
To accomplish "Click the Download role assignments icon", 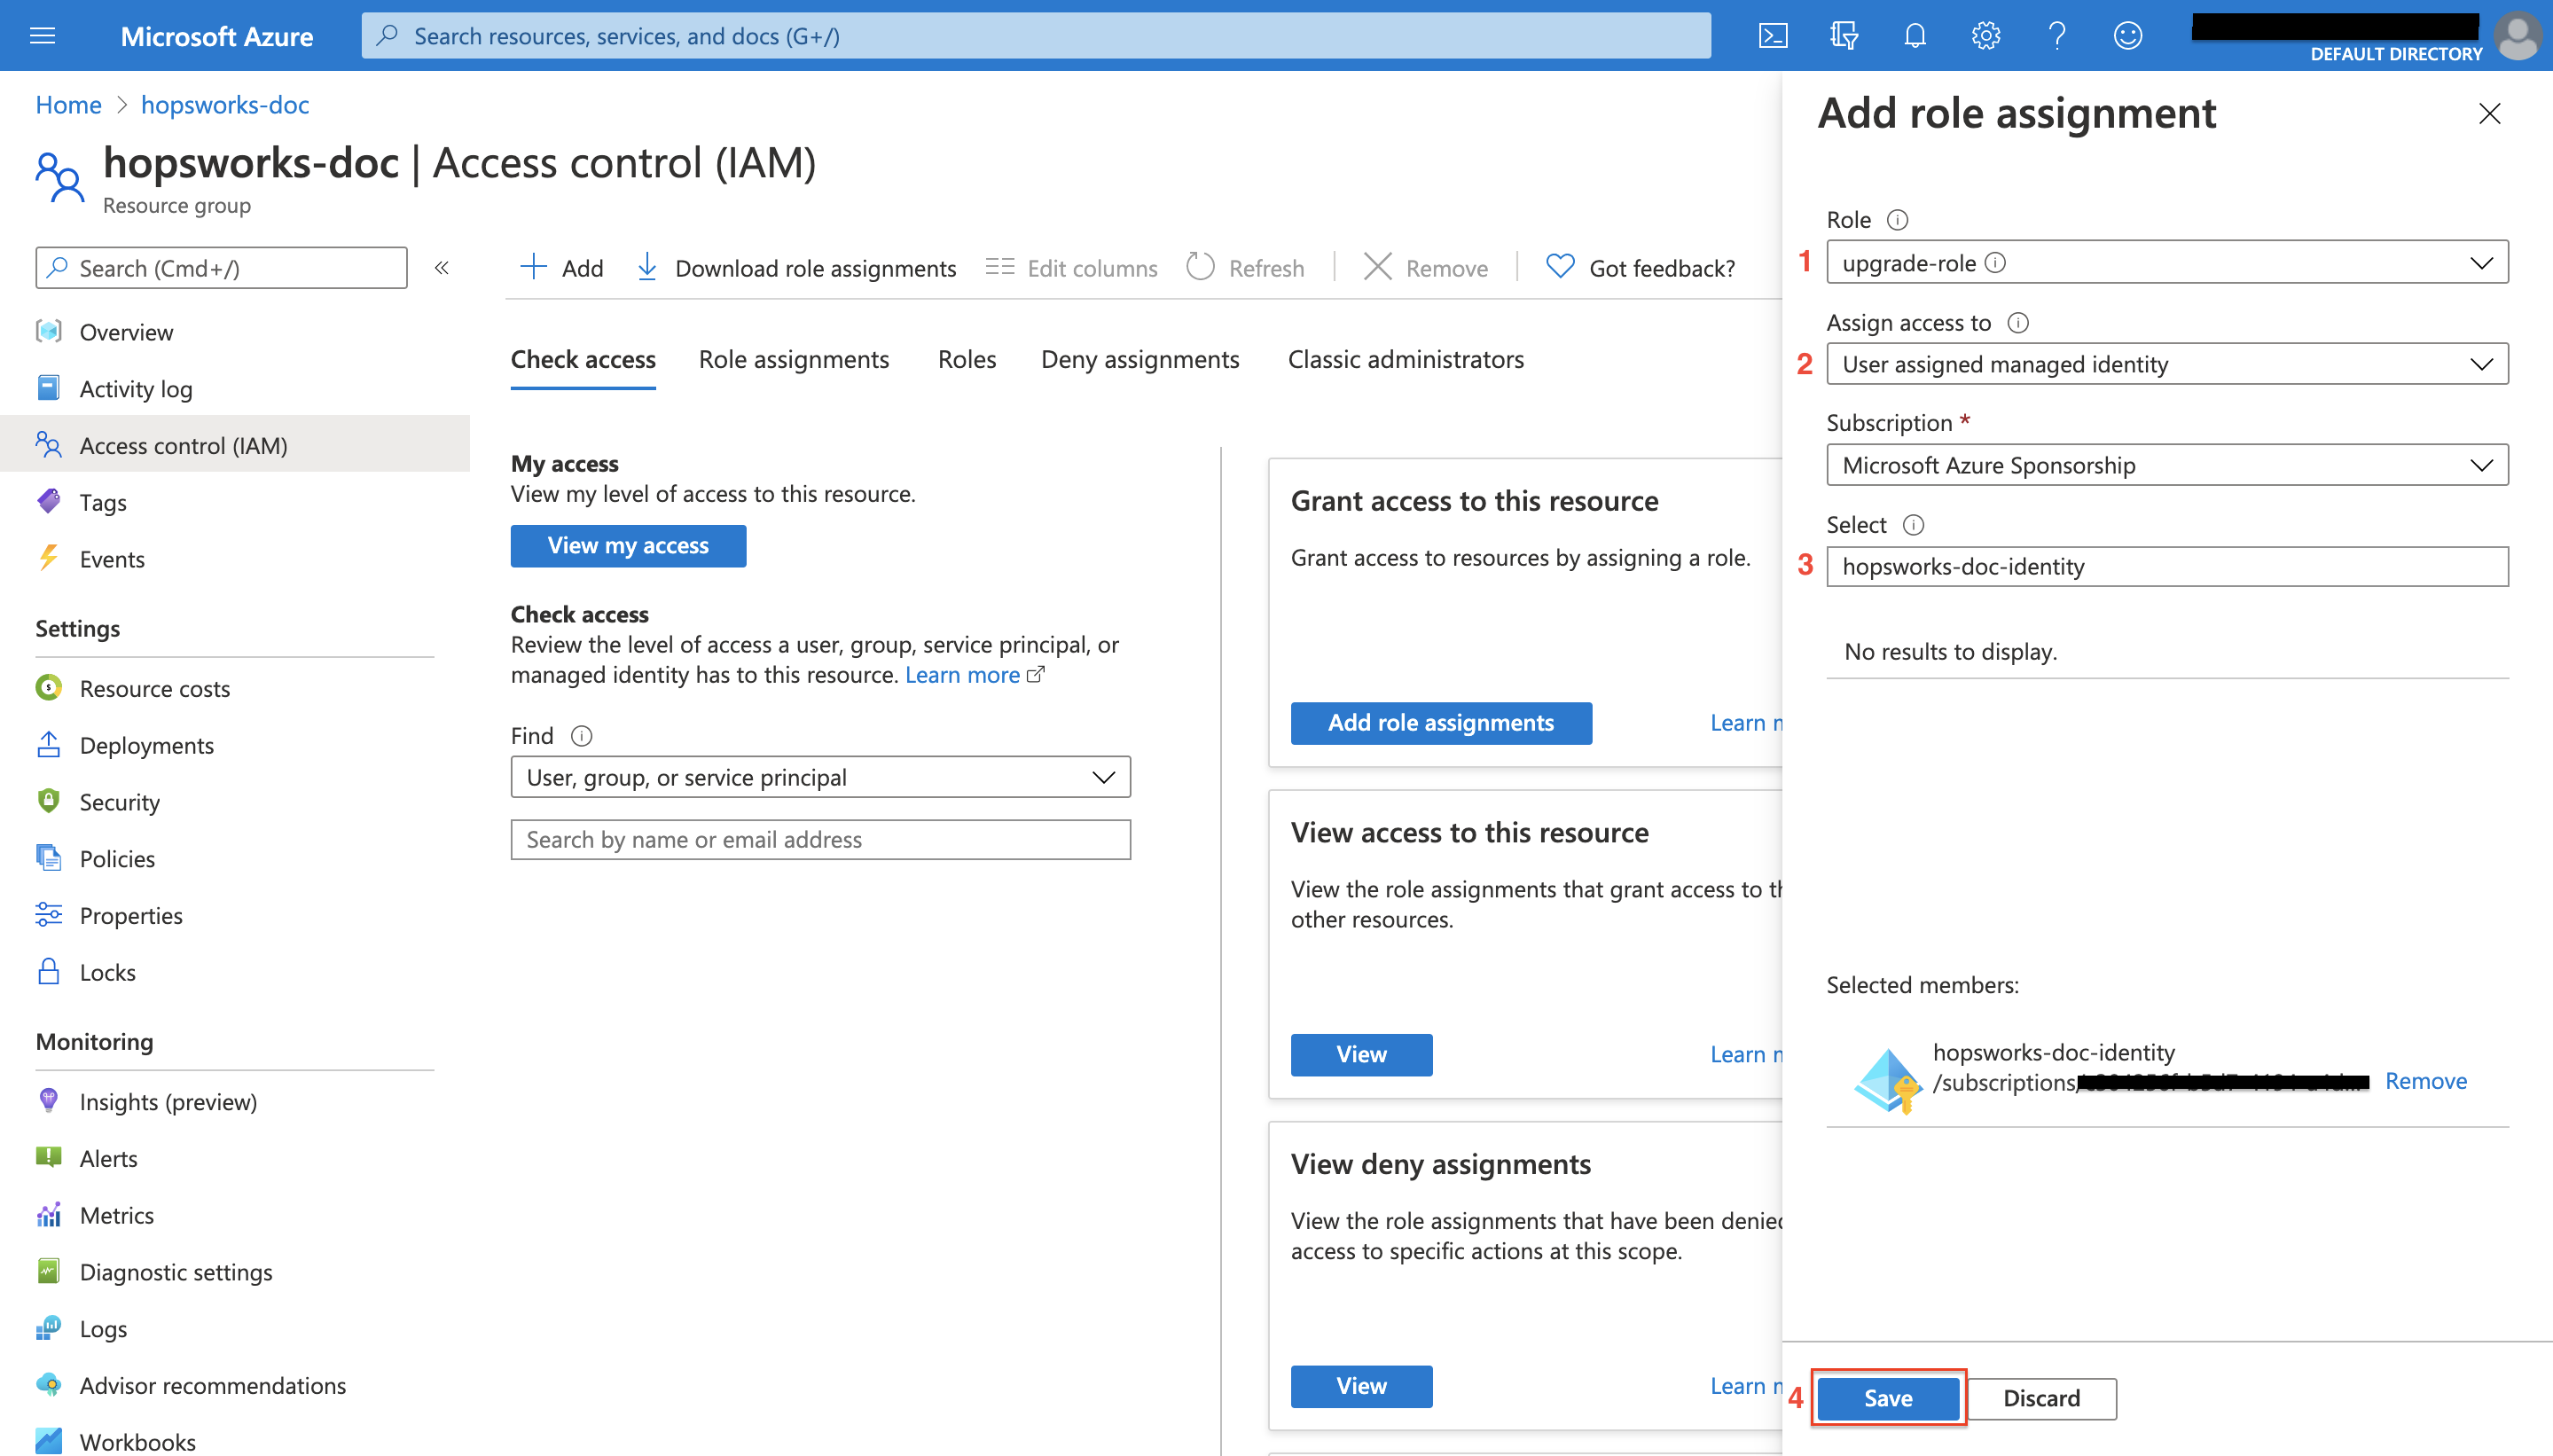I will tap(647, 267).
